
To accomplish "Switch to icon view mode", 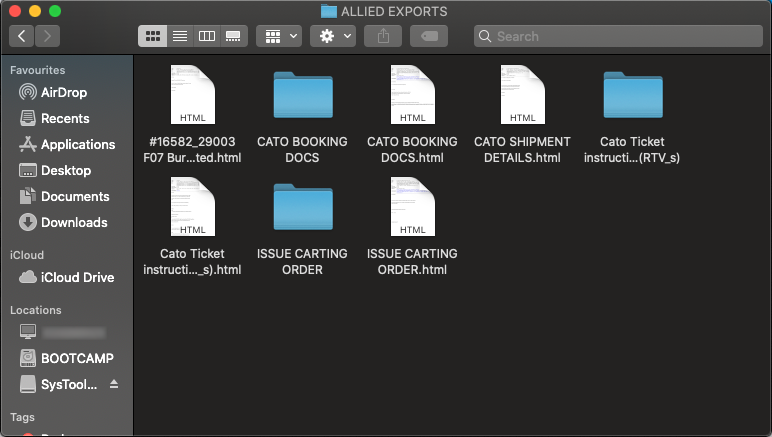I will 153,36.
